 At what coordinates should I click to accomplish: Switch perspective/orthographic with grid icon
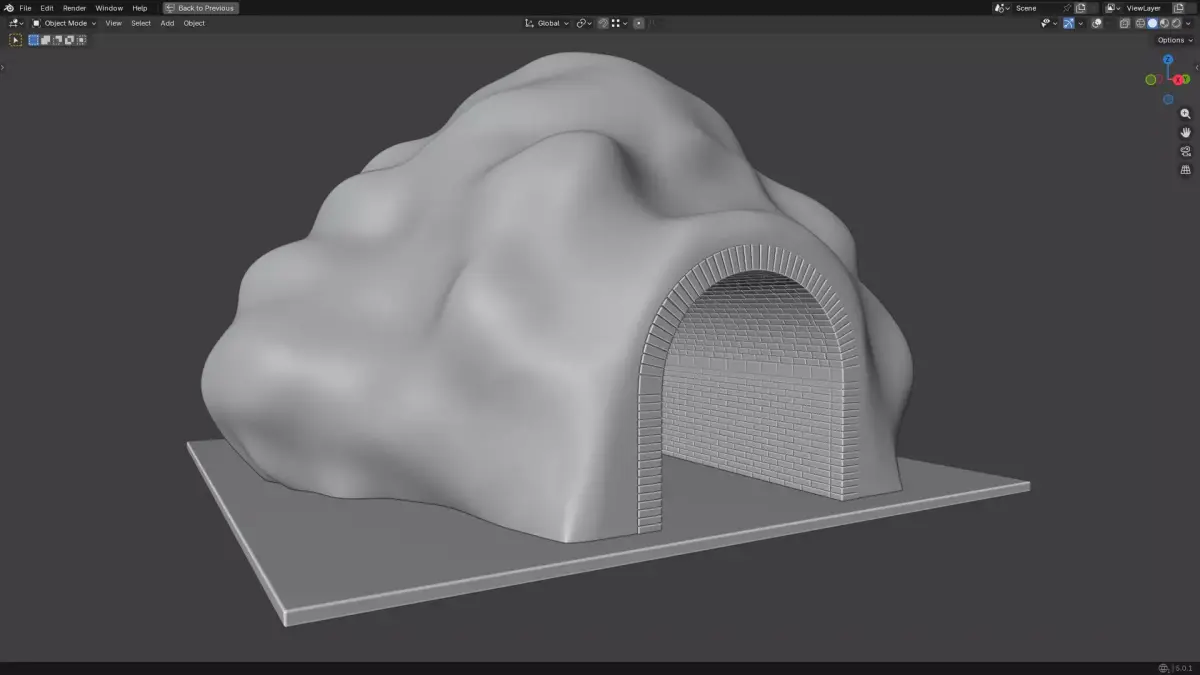[x=1186, y=170]
